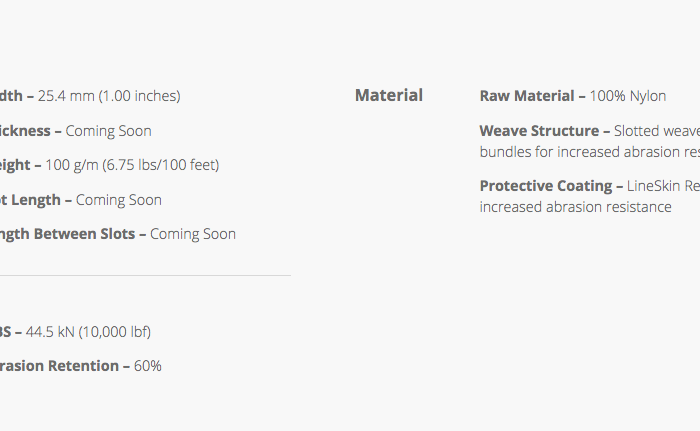Click the 100% Nylon text
Image resolution: width=700 pixels, height=431 pixels.
[x=628, y=96]
